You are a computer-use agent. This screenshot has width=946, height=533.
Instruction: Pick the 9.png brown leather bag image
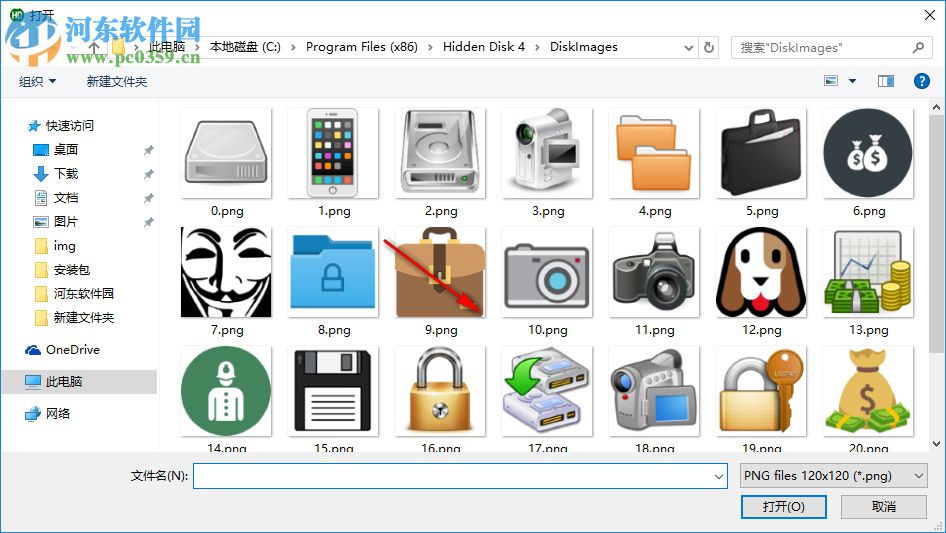440,272
